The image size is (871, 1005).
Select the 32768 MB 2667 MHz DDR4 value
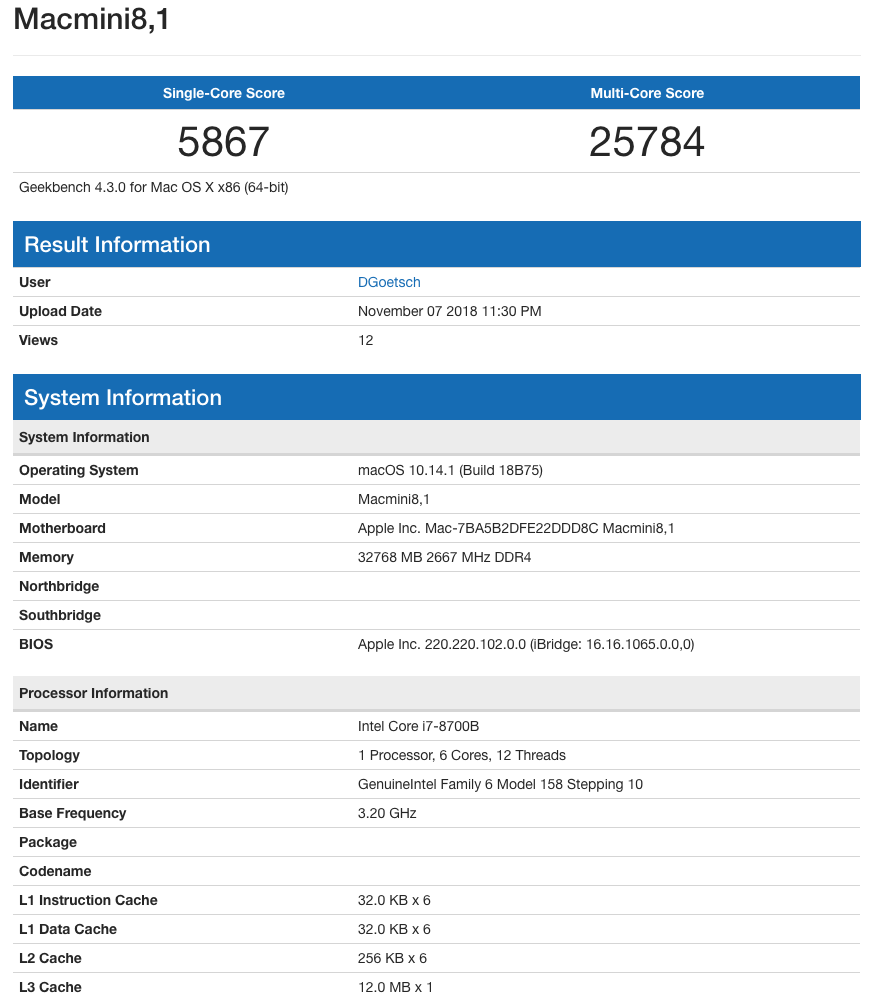tap(444, 557)
